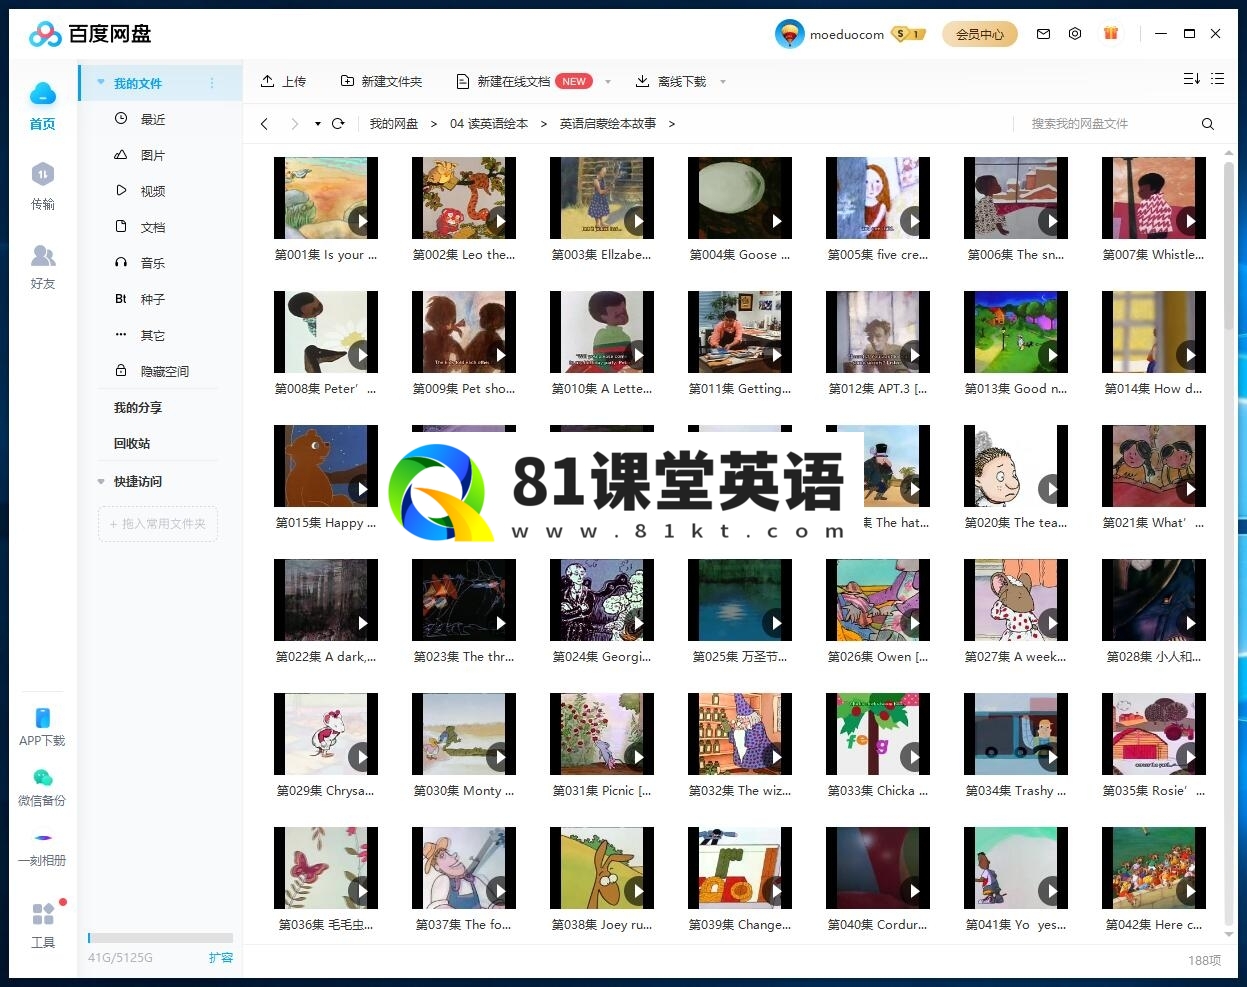Click the storage usage bar 41G/5125G
This screenshot has height=987, width=1247.
(160, 938)
